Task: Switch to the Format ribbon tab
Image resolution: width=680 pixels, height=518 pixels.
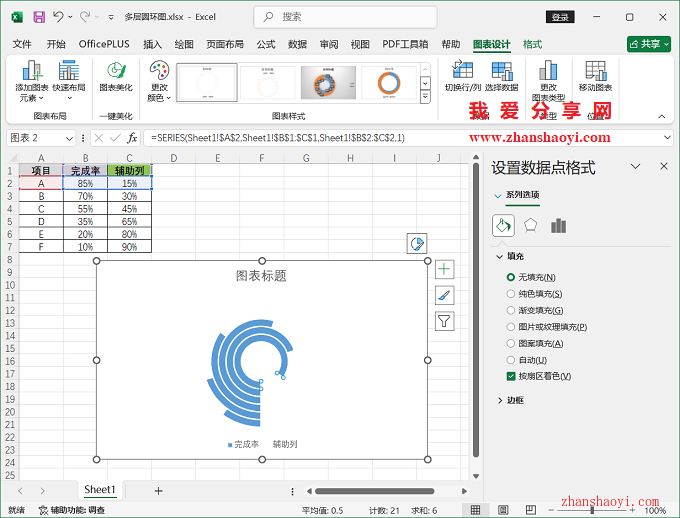Action: pos(532,44)
